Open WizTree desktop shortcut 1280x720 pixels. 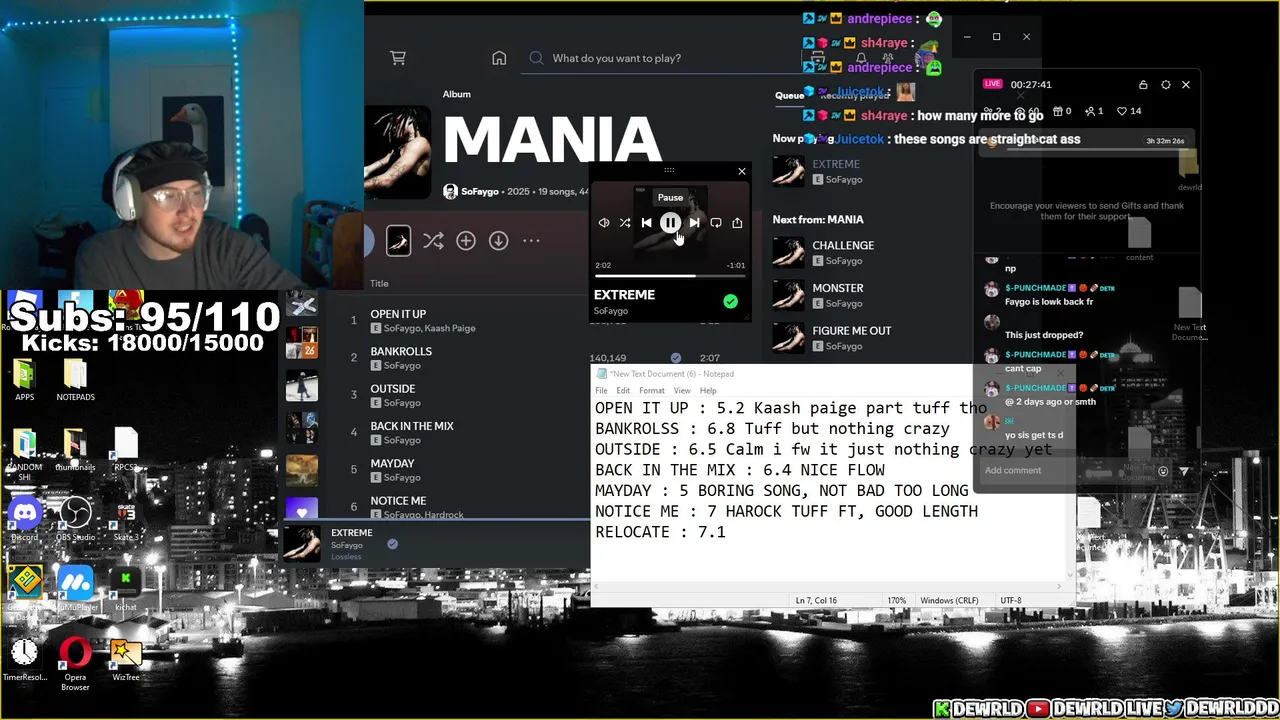[126, 660]
